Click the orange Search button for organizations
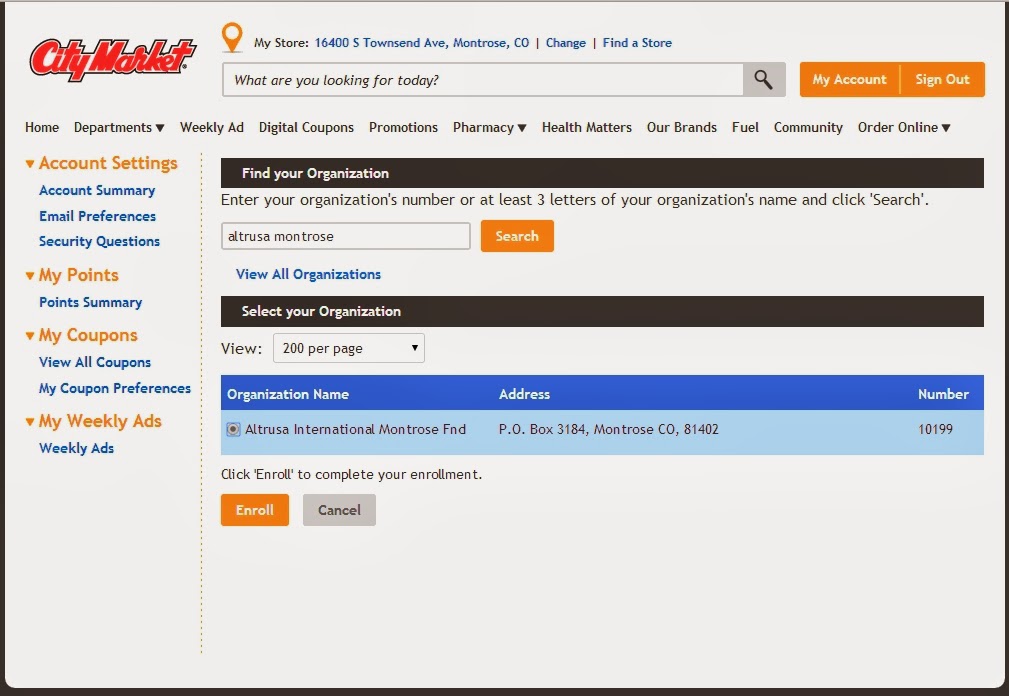The image size is (1009, 696). click(517, 236)
